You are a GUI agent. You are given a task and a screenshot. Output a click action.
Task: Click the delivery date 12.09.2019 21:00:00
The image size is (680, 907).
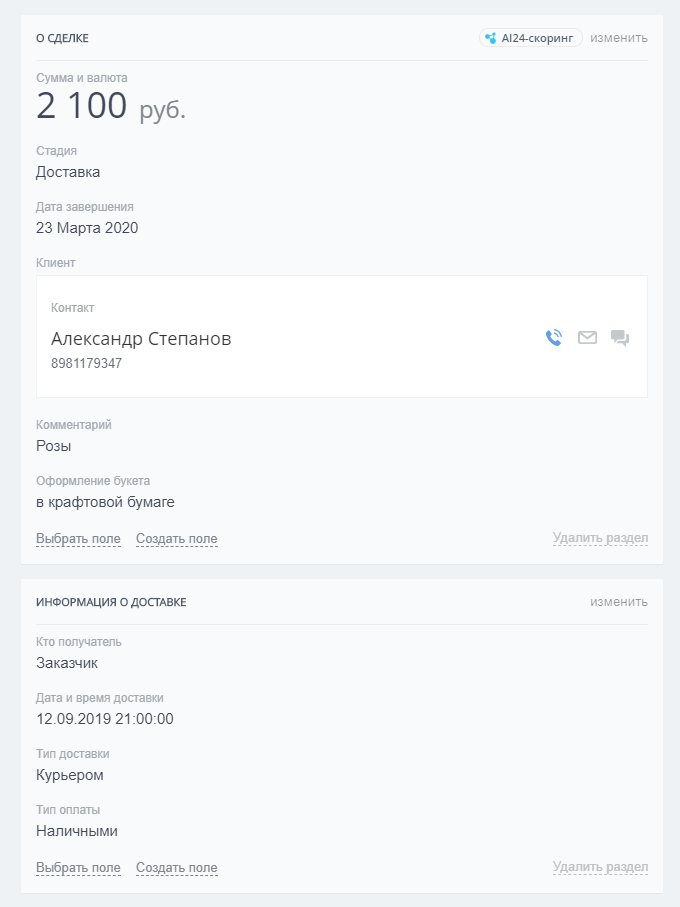click(x=105, y=719)
